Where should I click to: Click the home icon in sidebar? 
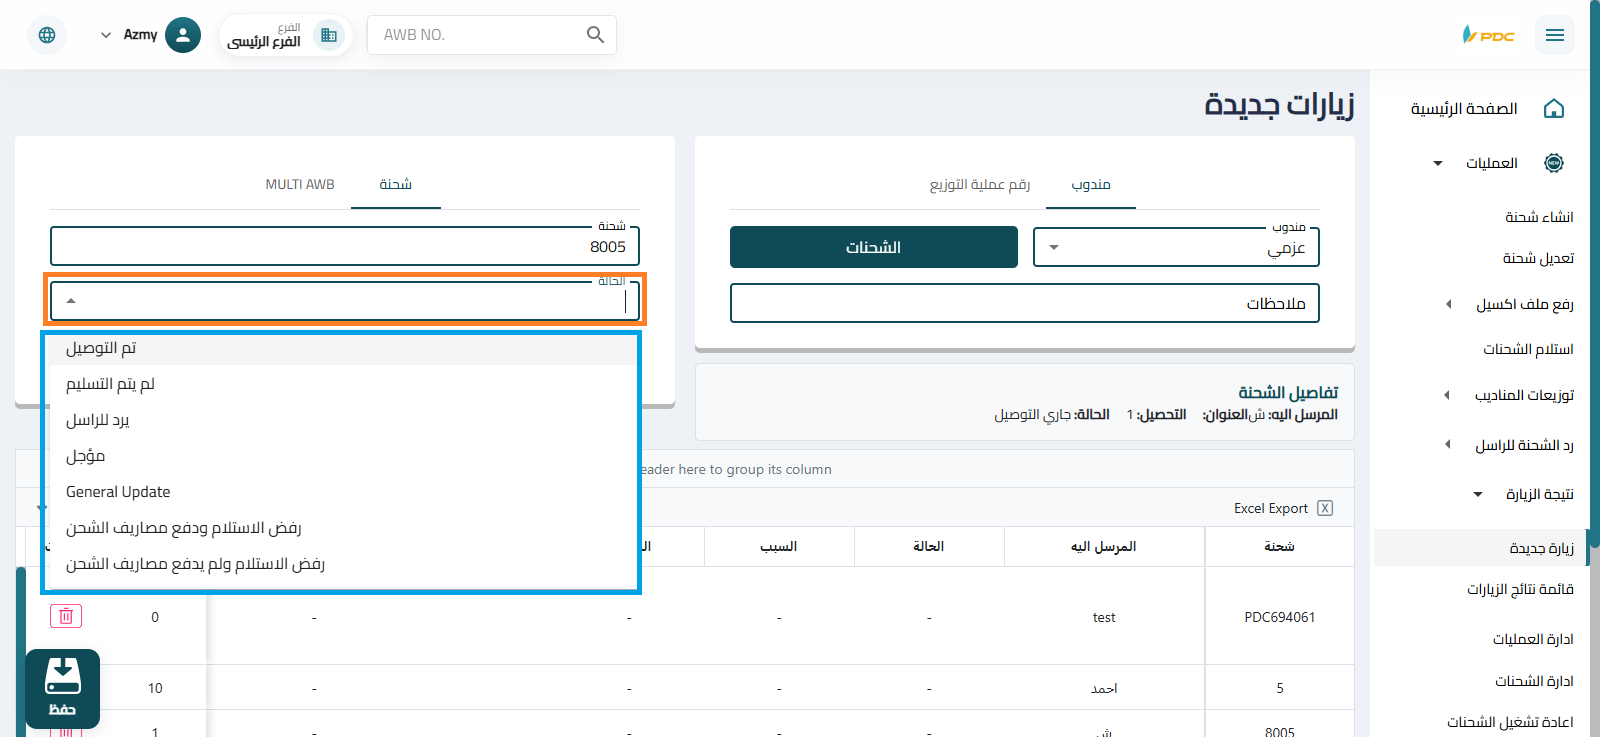1553,109
